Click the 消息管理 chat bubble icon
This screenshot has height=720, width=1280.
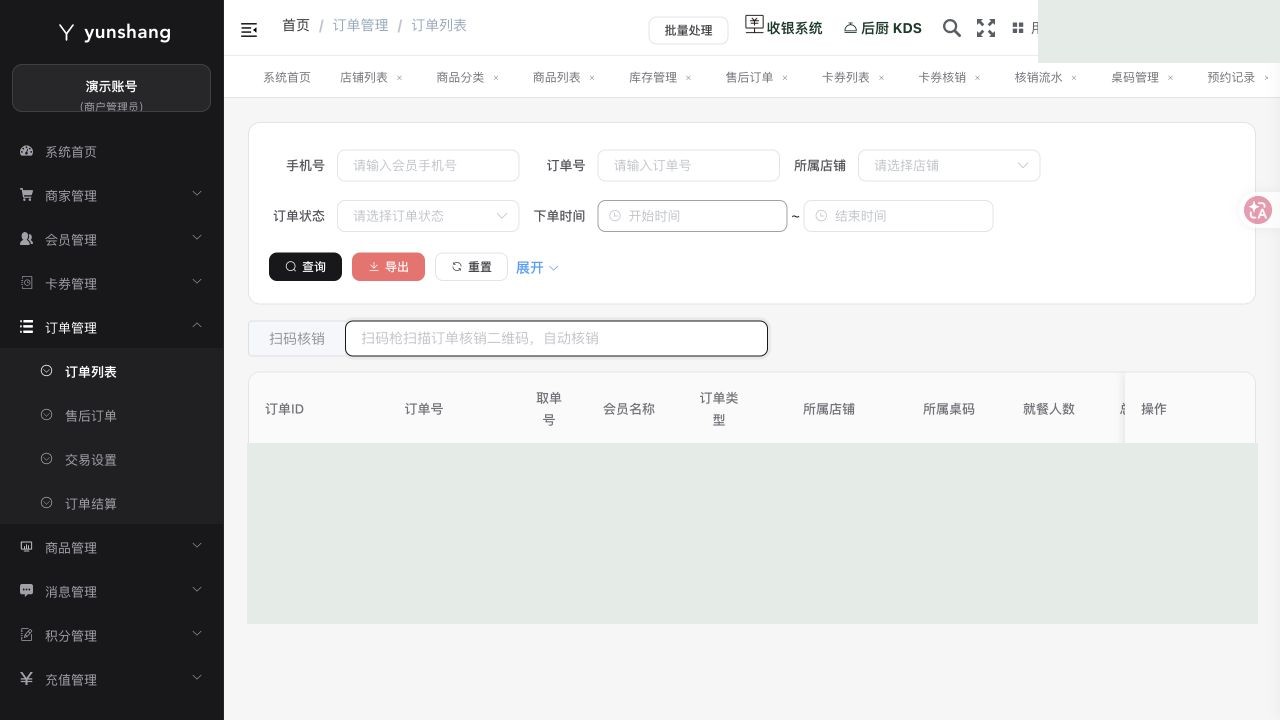point(27,591)
